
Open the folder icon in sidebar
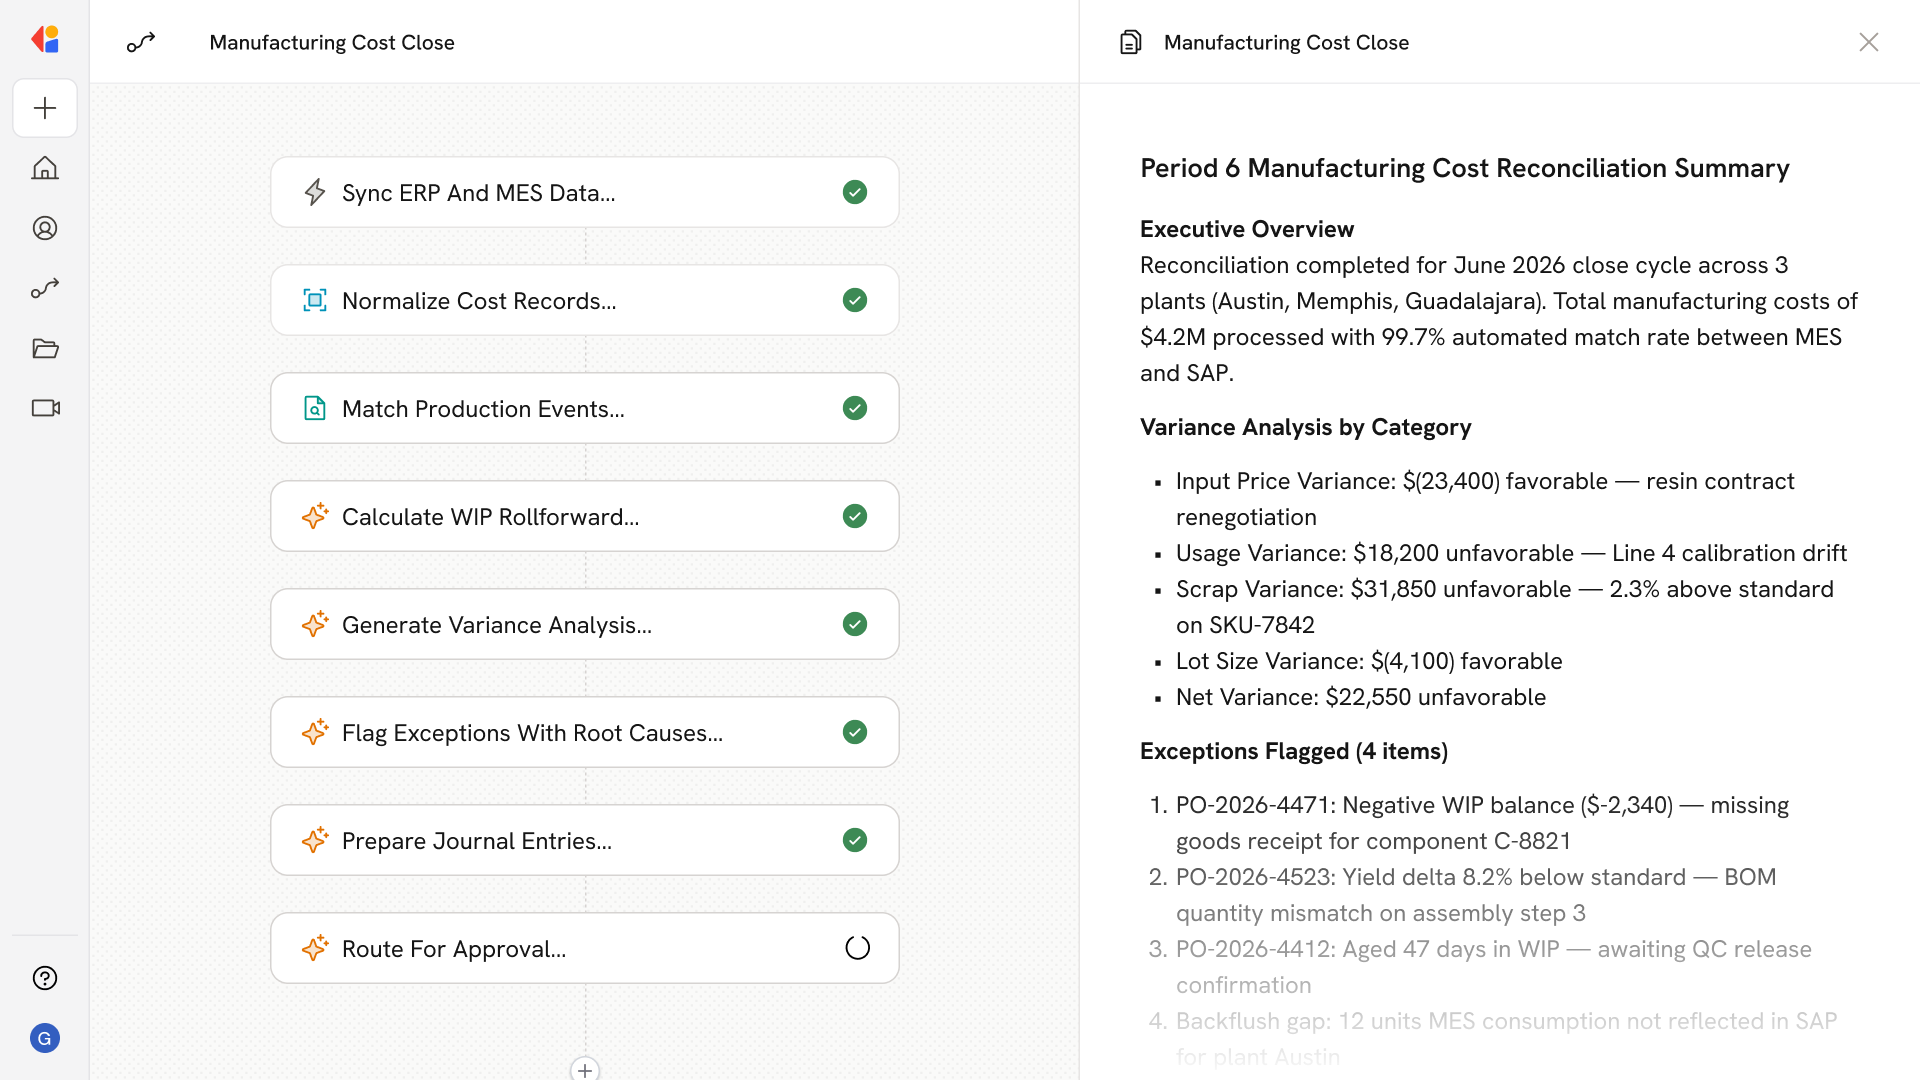[45, 348]
